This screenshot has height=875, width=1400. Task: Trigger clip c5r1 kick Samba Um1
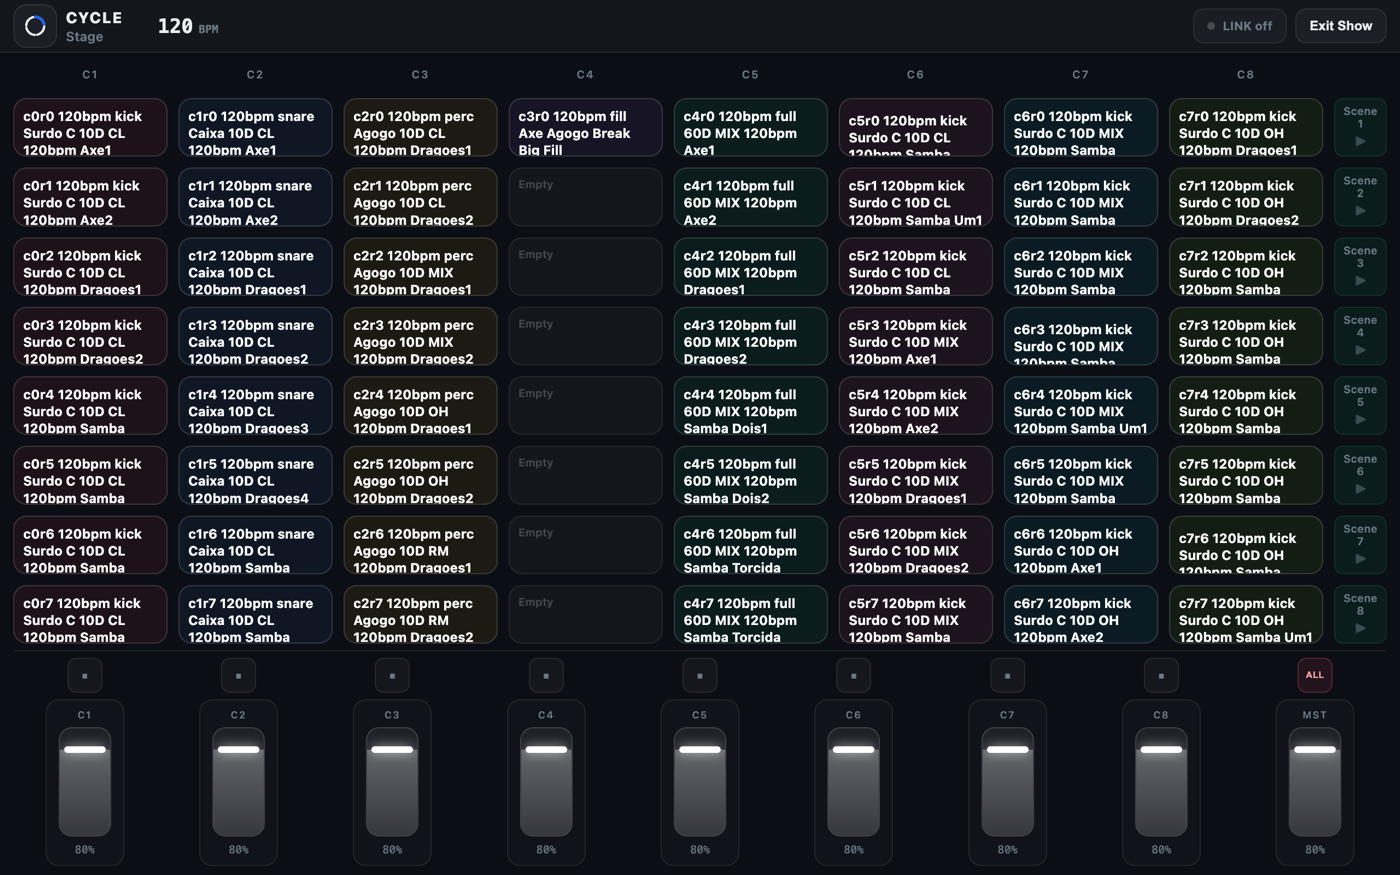(x=915, y=197)
